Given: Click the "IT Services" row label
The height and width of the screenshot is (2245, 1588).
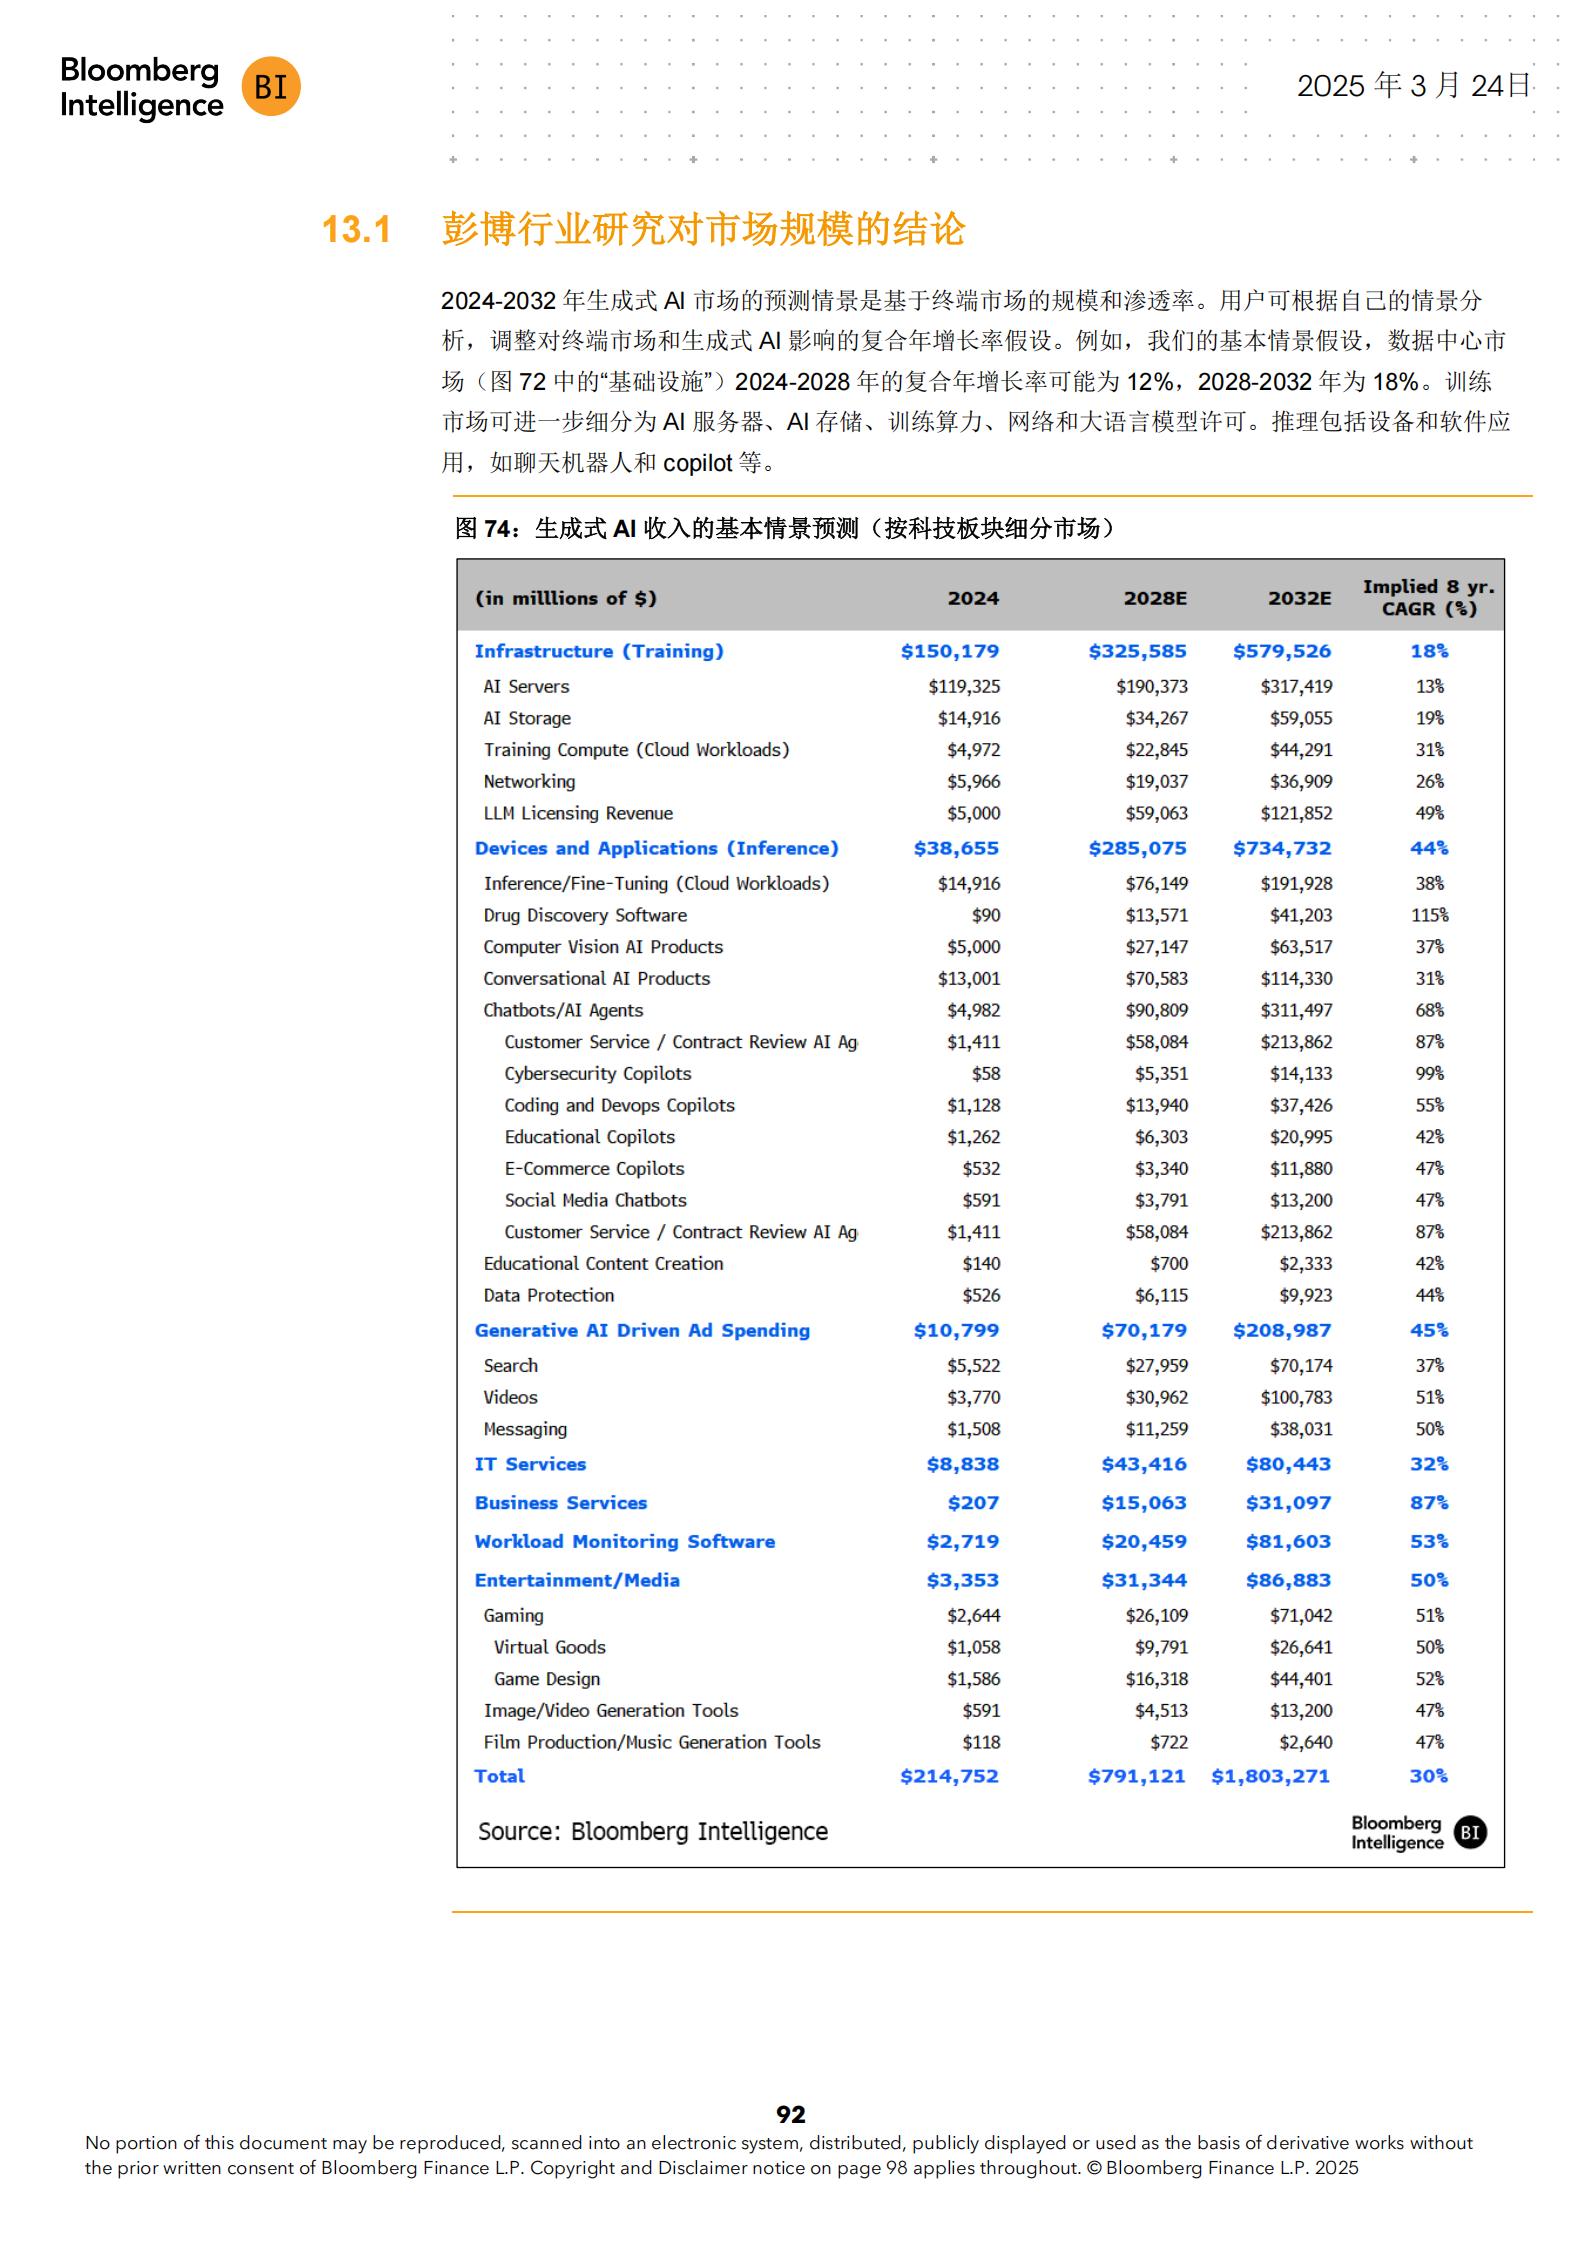Looking at the screenshot, I should pyautogui.click(x=531, y=1464).
